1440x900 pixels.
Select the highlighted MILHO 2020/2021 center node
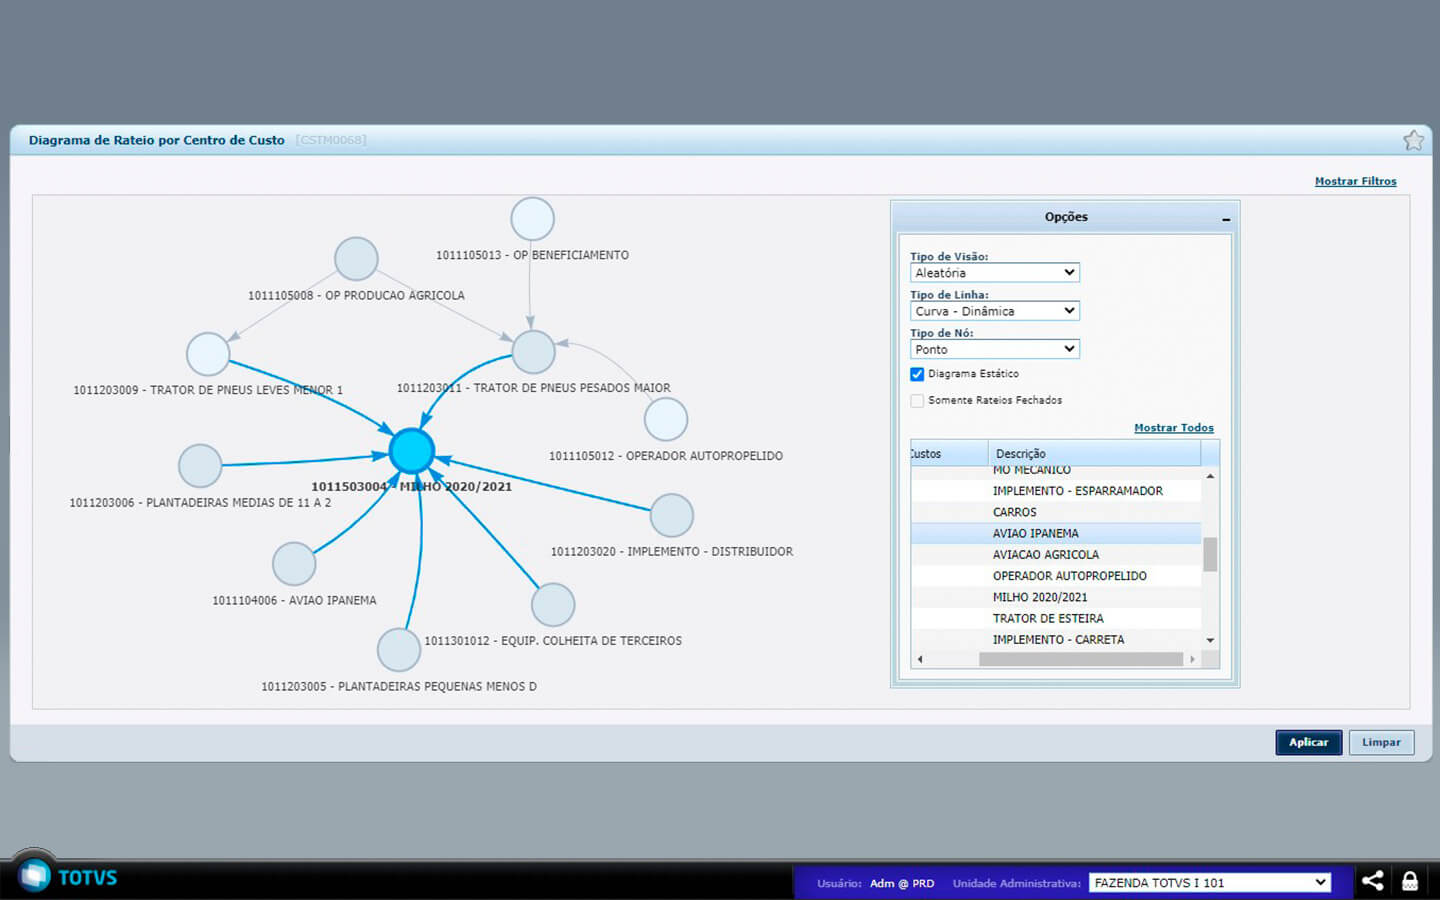pos(411,451)
